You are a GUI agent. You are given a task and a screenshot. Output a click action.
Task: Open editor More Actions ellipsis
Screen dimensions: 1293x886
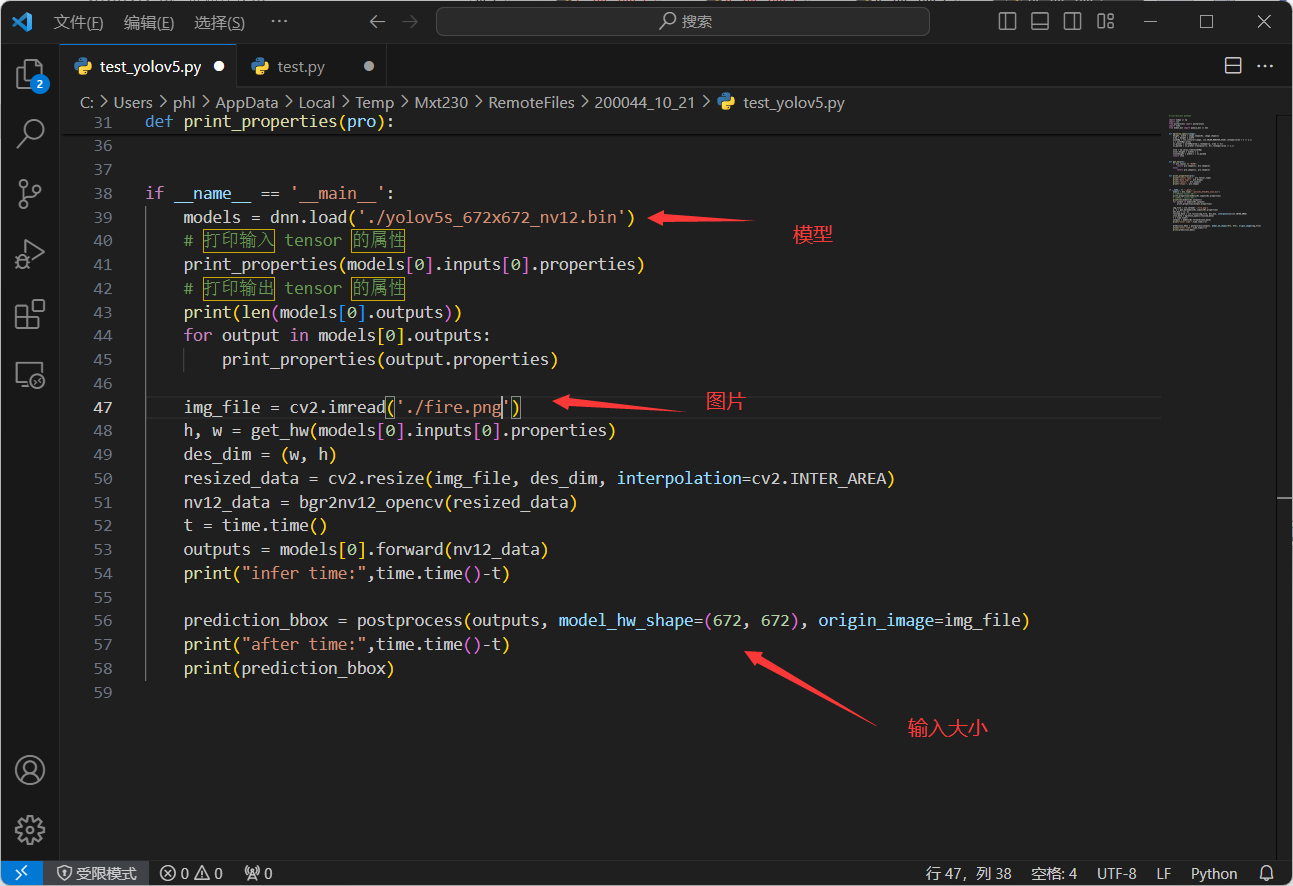click(1265, 66)
